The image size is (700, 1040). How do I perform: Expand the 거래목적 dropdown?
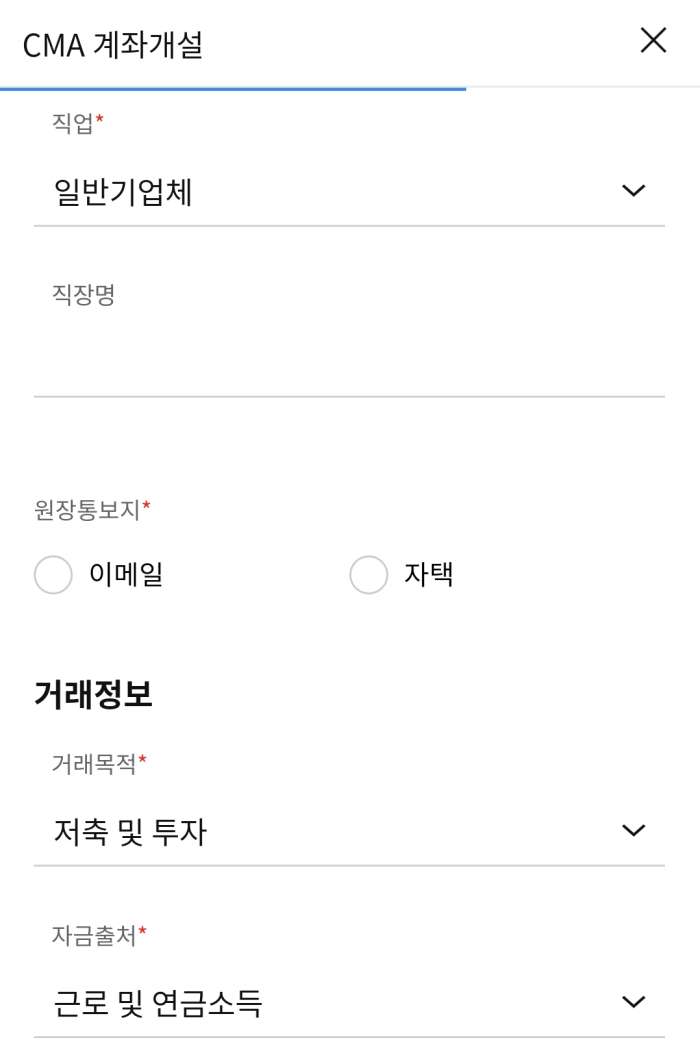coord(350,830)
